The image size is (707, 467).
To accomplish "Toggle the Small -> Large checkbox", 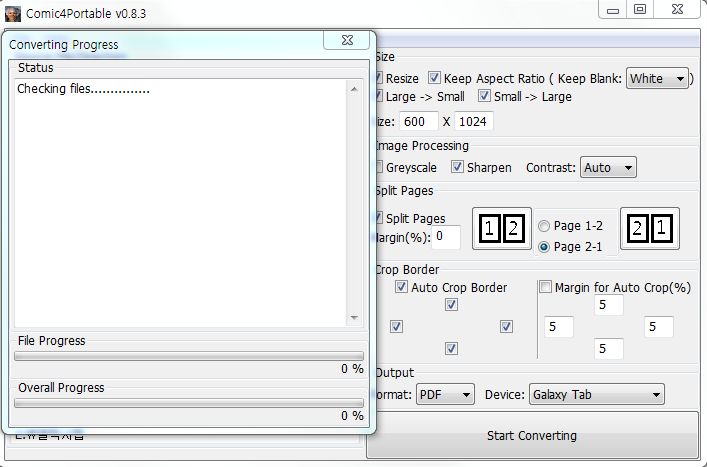I will coord(484,96).
